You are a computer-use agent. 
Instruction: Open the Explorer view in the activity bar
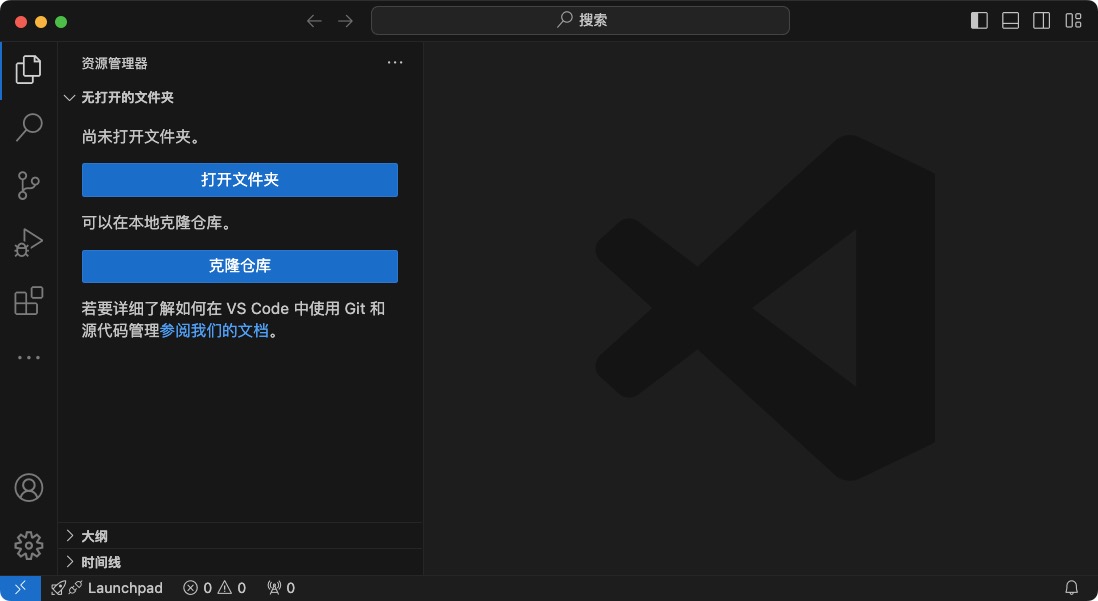click(27, 68)
